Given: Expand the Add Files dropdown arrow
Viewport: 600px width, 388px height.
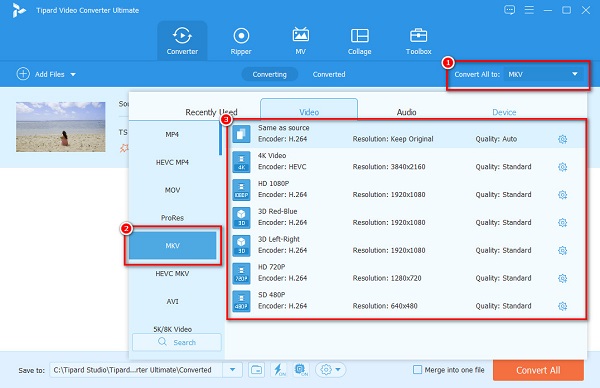Looking at the screenshot, I should tap(73, 74).
